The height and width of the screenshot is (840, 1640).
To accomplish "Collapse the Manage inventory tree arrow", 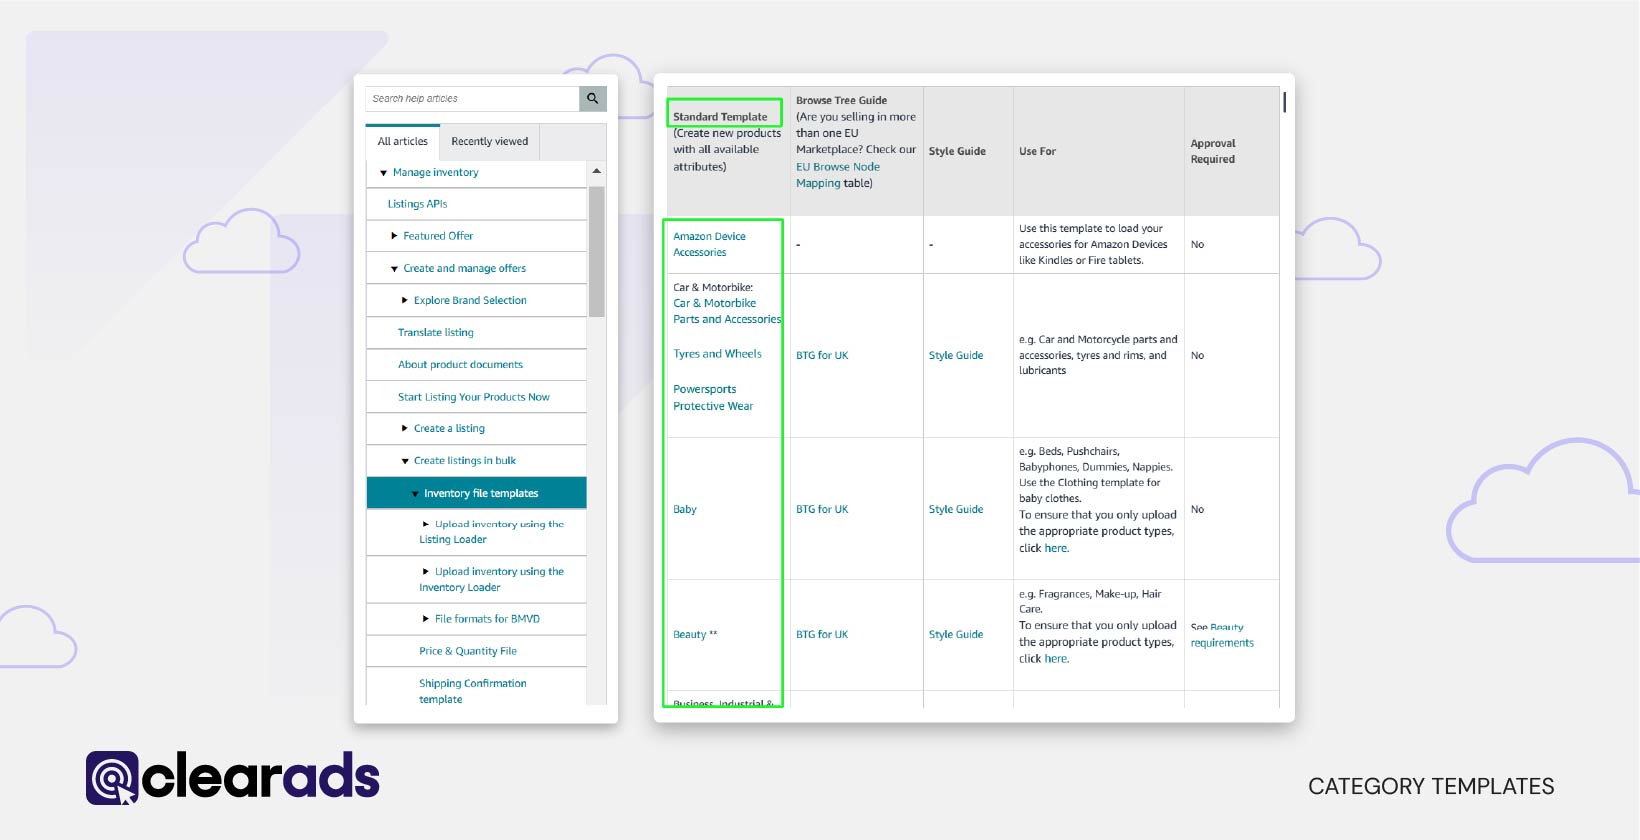I will [x=383, y=173].
